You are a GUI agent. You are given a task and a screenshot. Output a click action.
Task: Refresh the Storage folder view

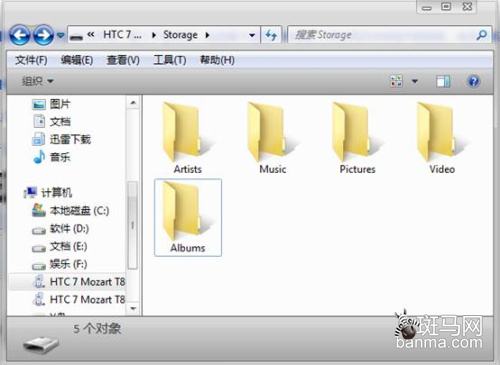(271, 35)
